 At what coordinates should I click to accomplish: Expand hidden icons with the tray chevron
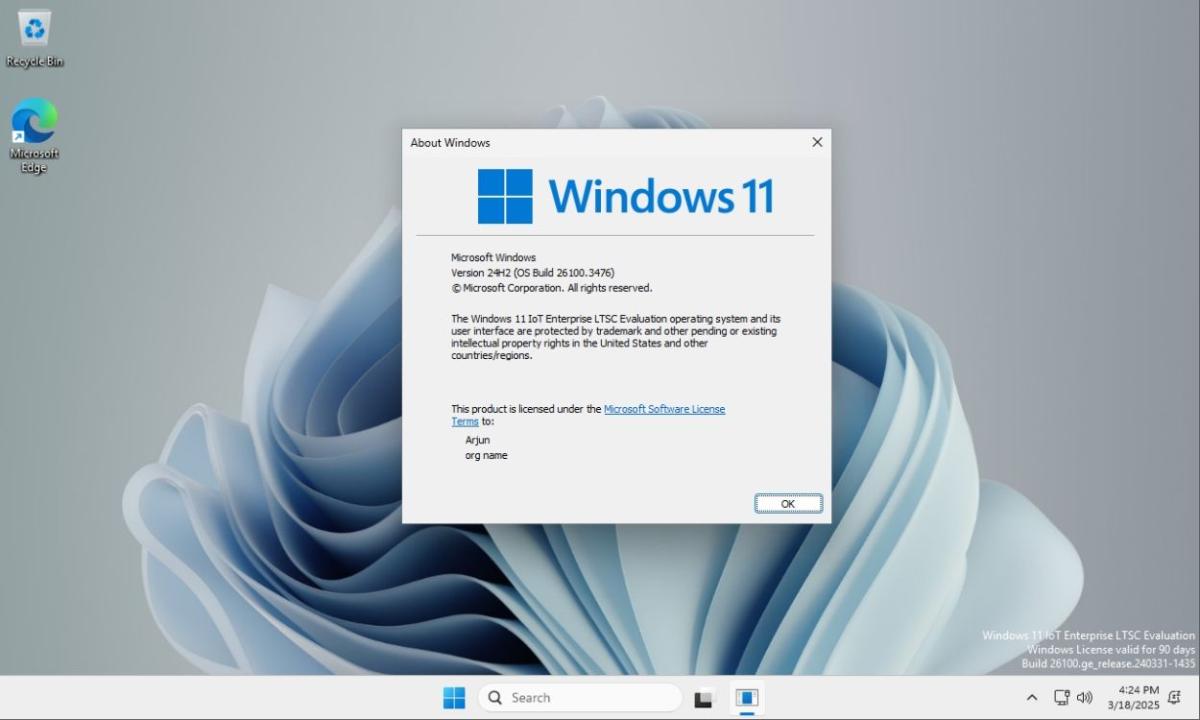coord(1032,697)
